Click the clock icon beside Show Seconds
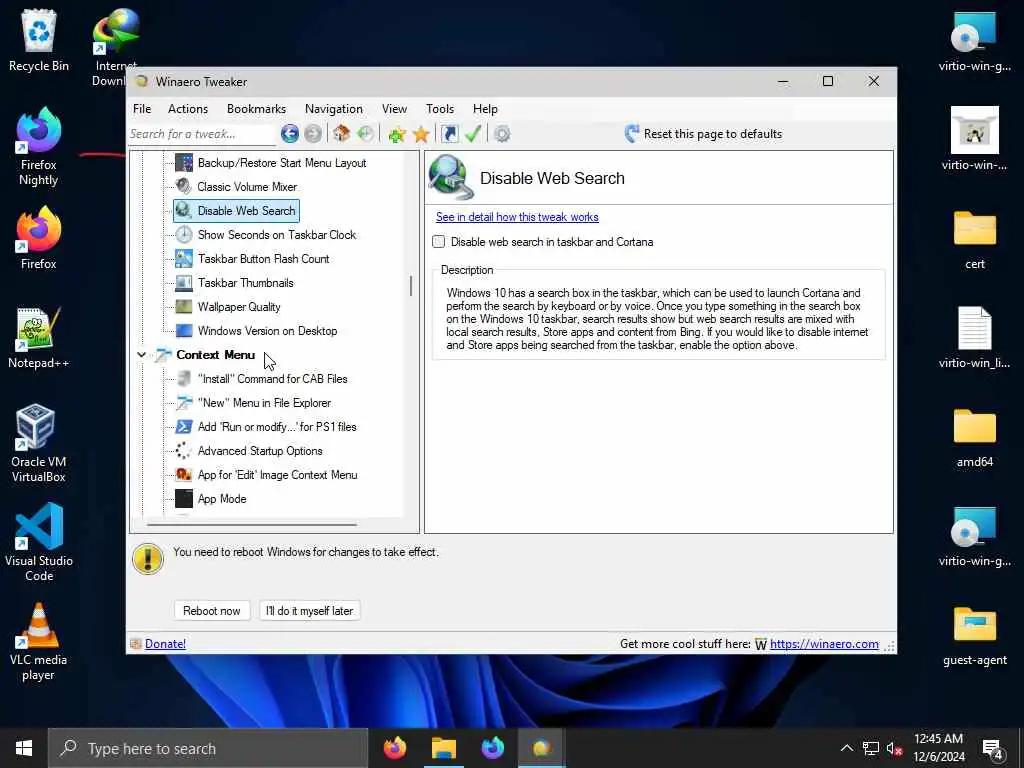The image size is (1024, 768). 184,234
